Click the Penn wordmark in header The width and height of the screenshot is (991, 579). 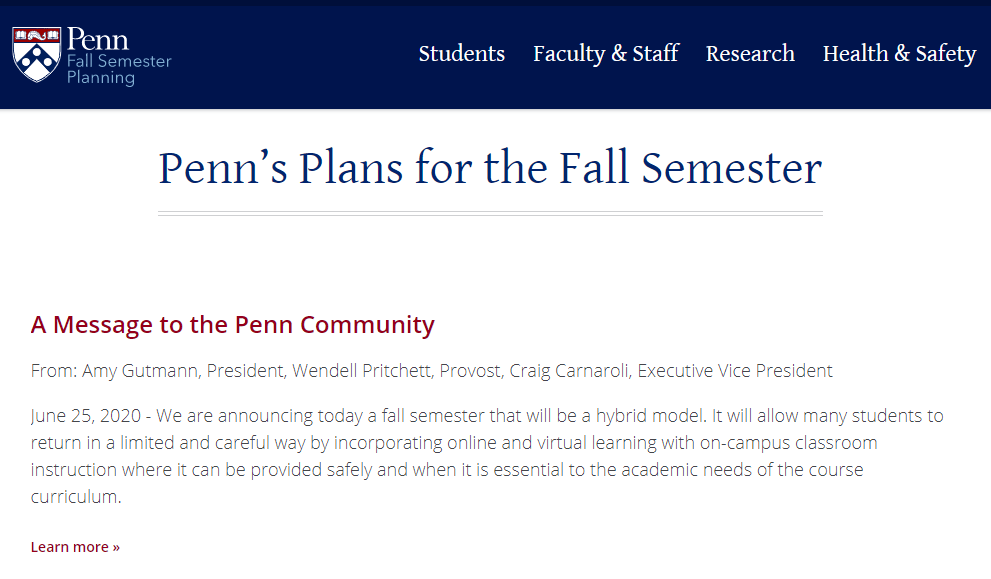tap(98, 39)
